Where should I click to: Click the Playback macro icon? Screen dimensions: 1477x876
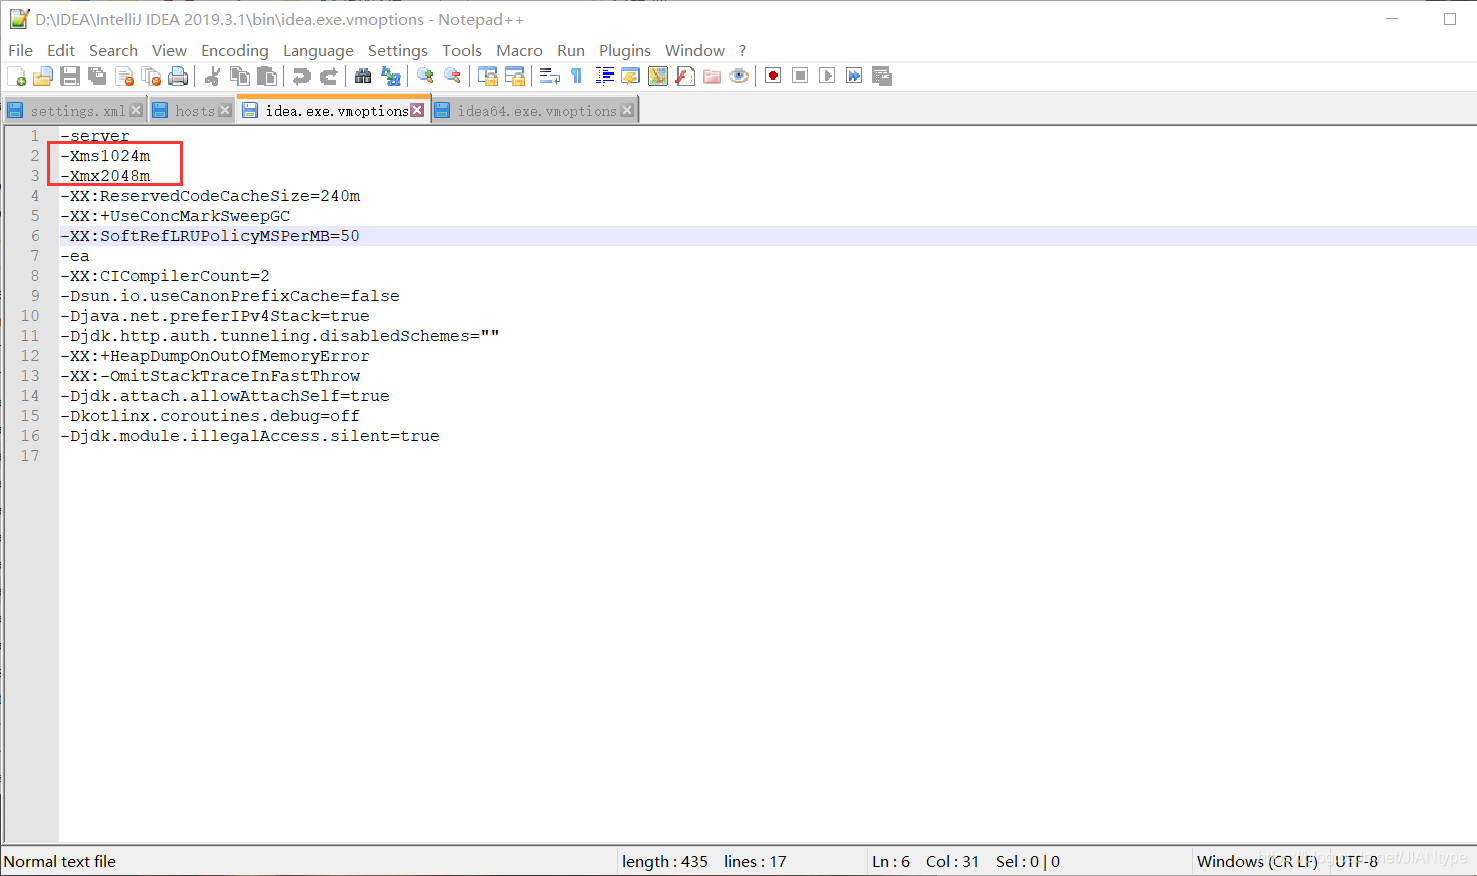tap(827, 76)
